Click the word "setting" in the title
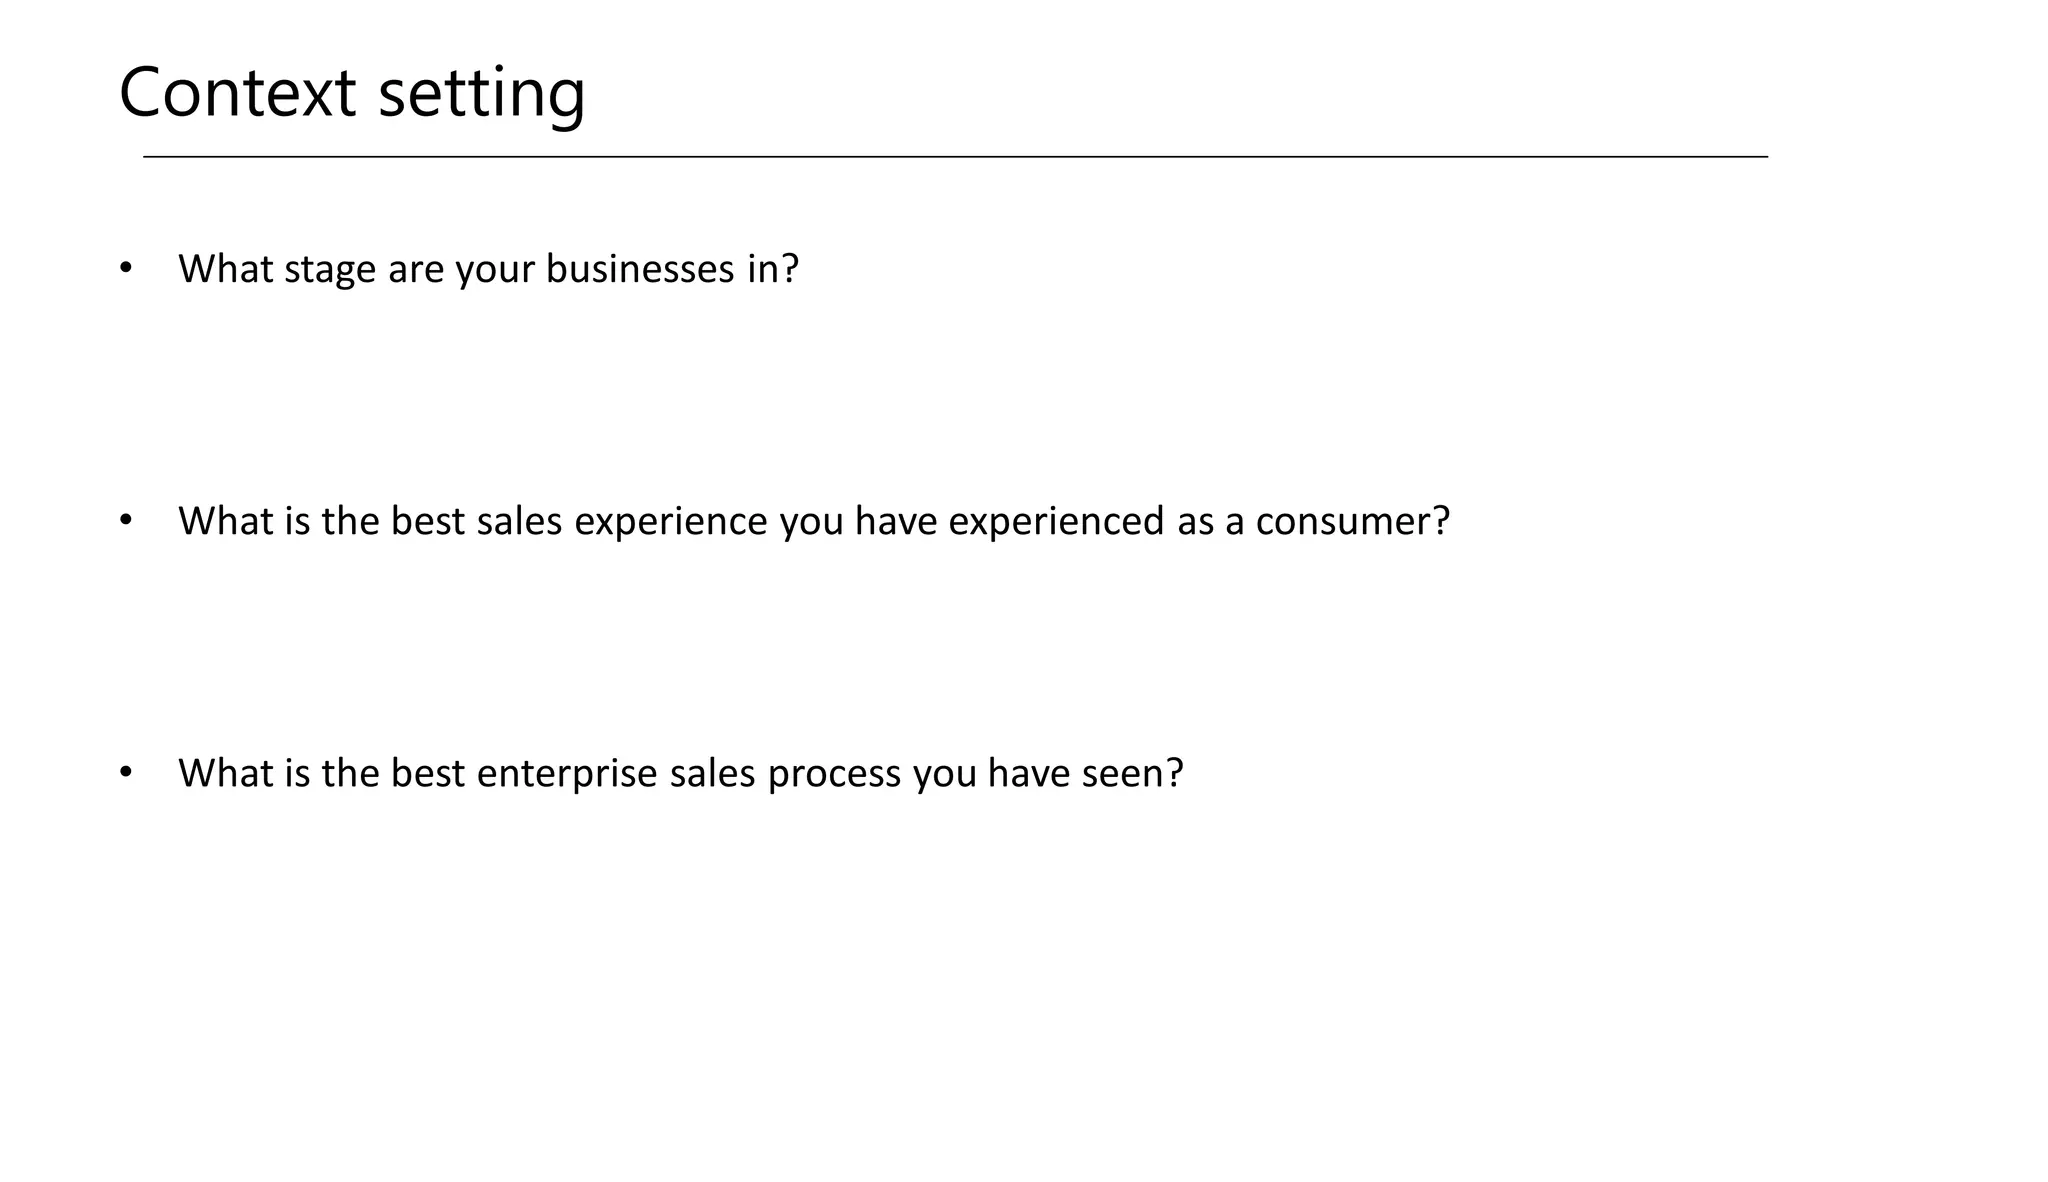 [x=482, y=94]
